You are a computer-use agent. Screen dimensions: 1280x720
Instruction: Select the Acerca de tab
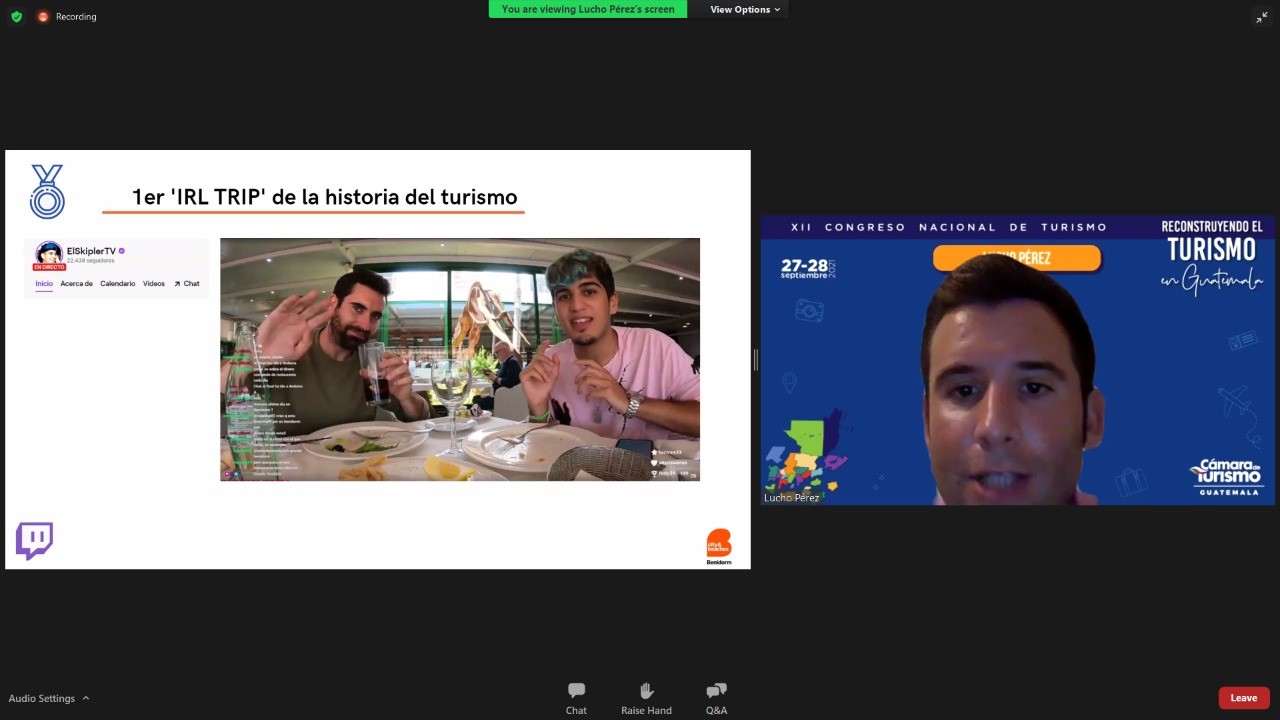pos(76,284)
